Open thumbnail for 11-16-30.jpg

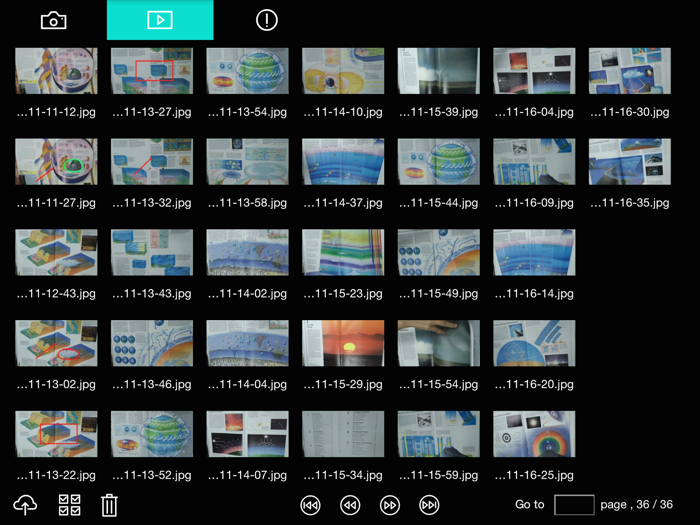click(630, 71)
